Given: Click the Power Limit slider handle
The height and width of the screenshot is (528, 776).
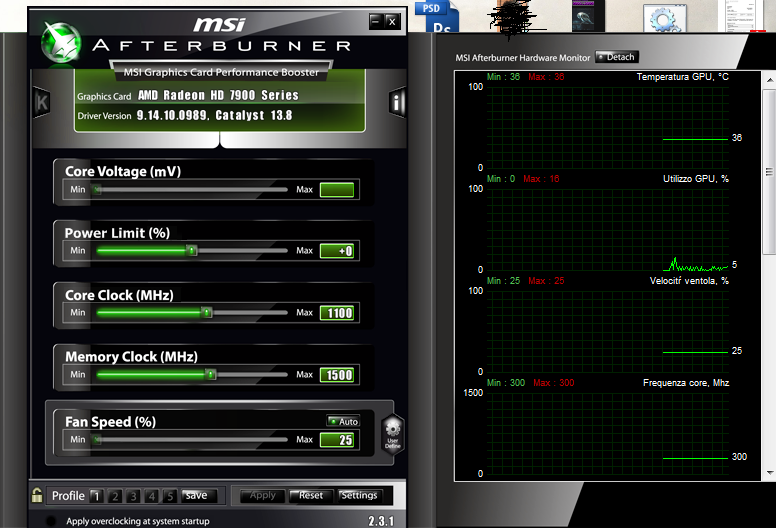Looking at the screenshot, I should tap(192, 250).
